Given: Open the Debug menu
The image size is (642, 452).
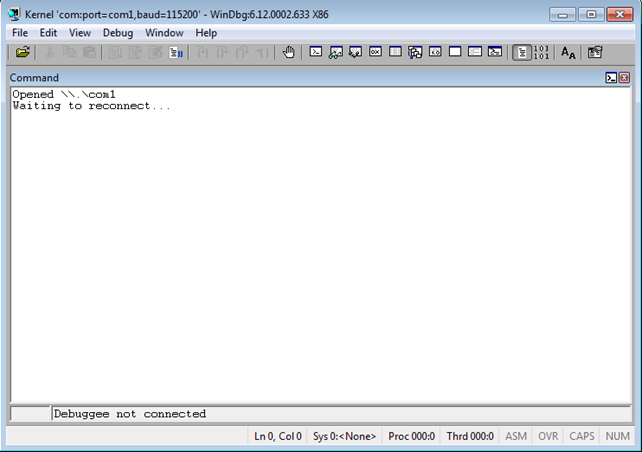Looking at the screenshot, I should point(117,33).
